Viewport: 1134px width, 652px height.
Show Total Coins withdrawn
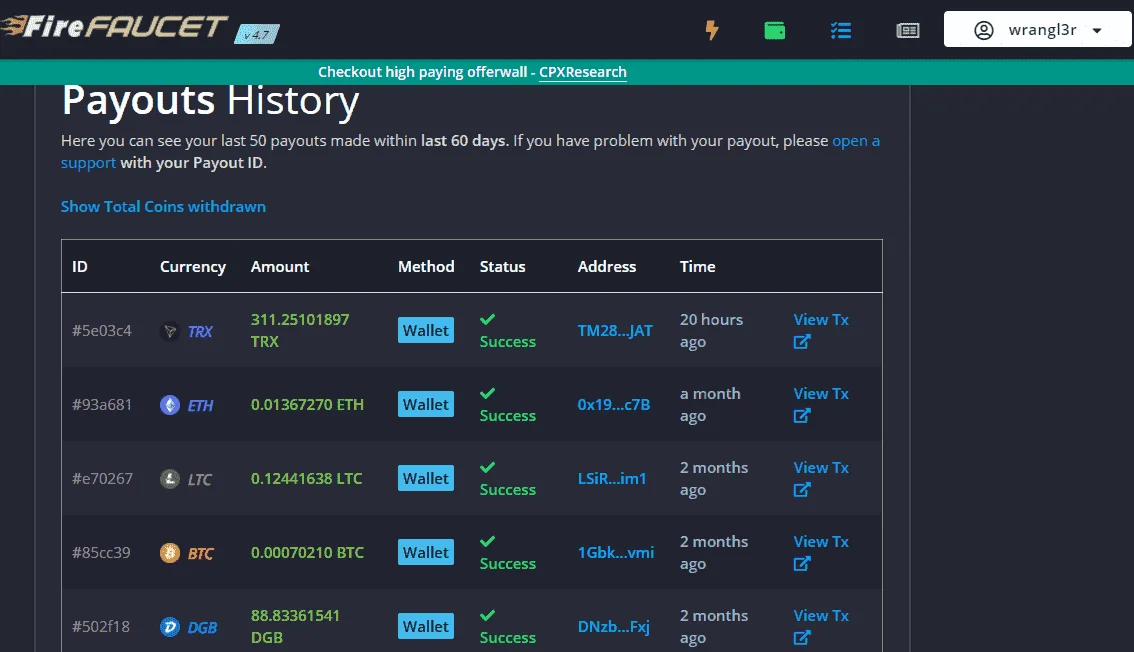point(163,207)
